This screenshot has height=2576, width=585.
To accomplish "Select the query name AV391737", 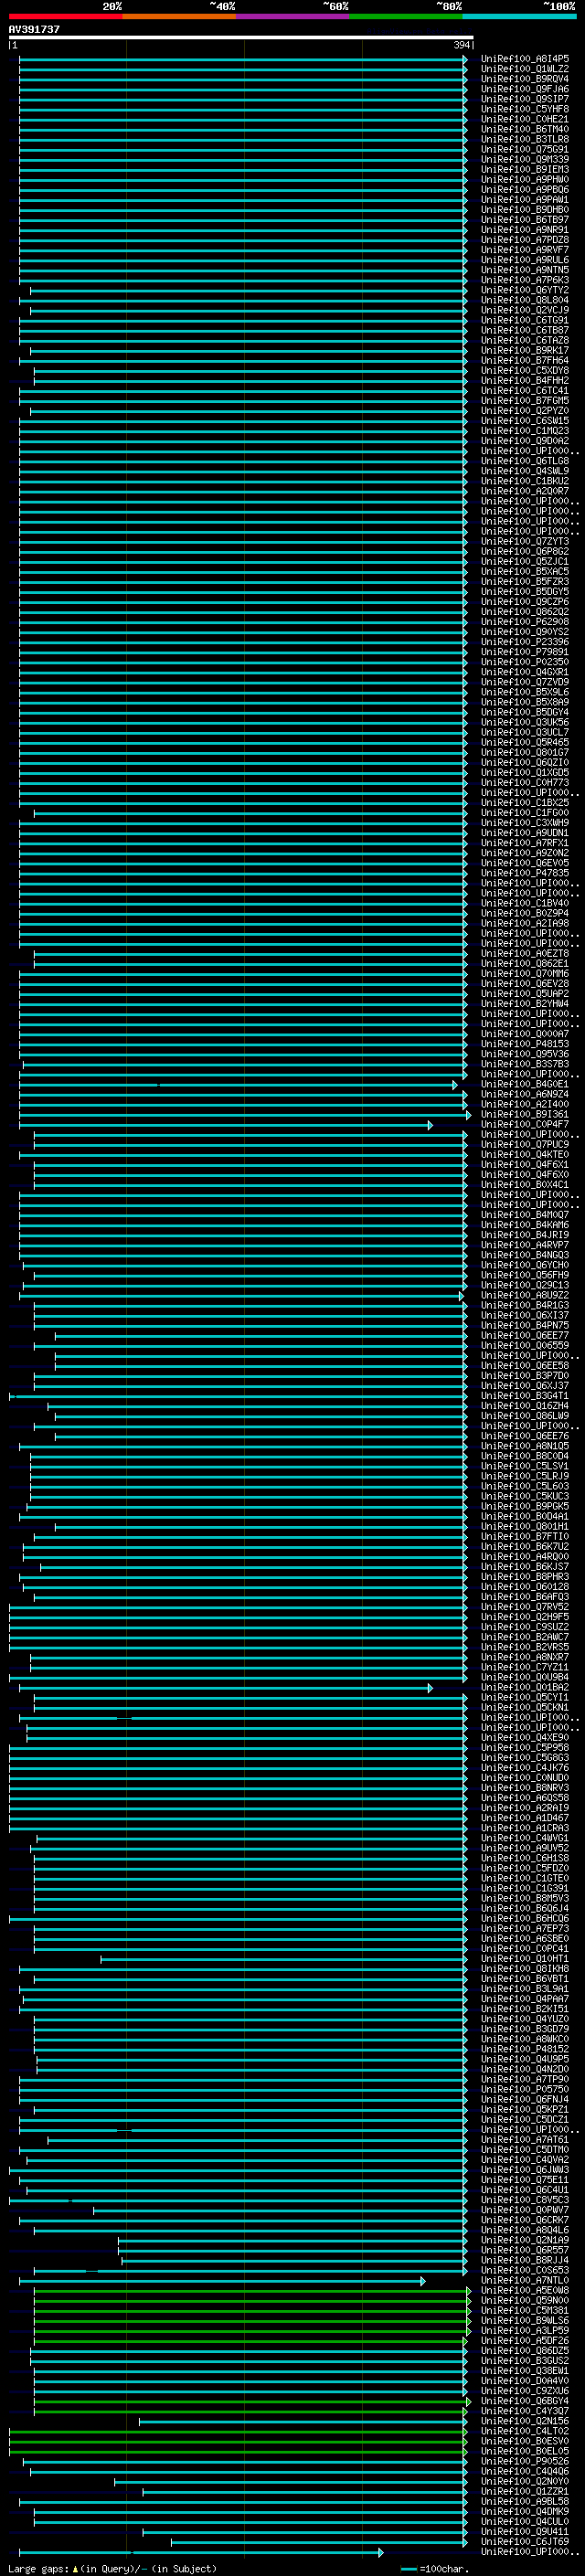I will pos(34,30).
